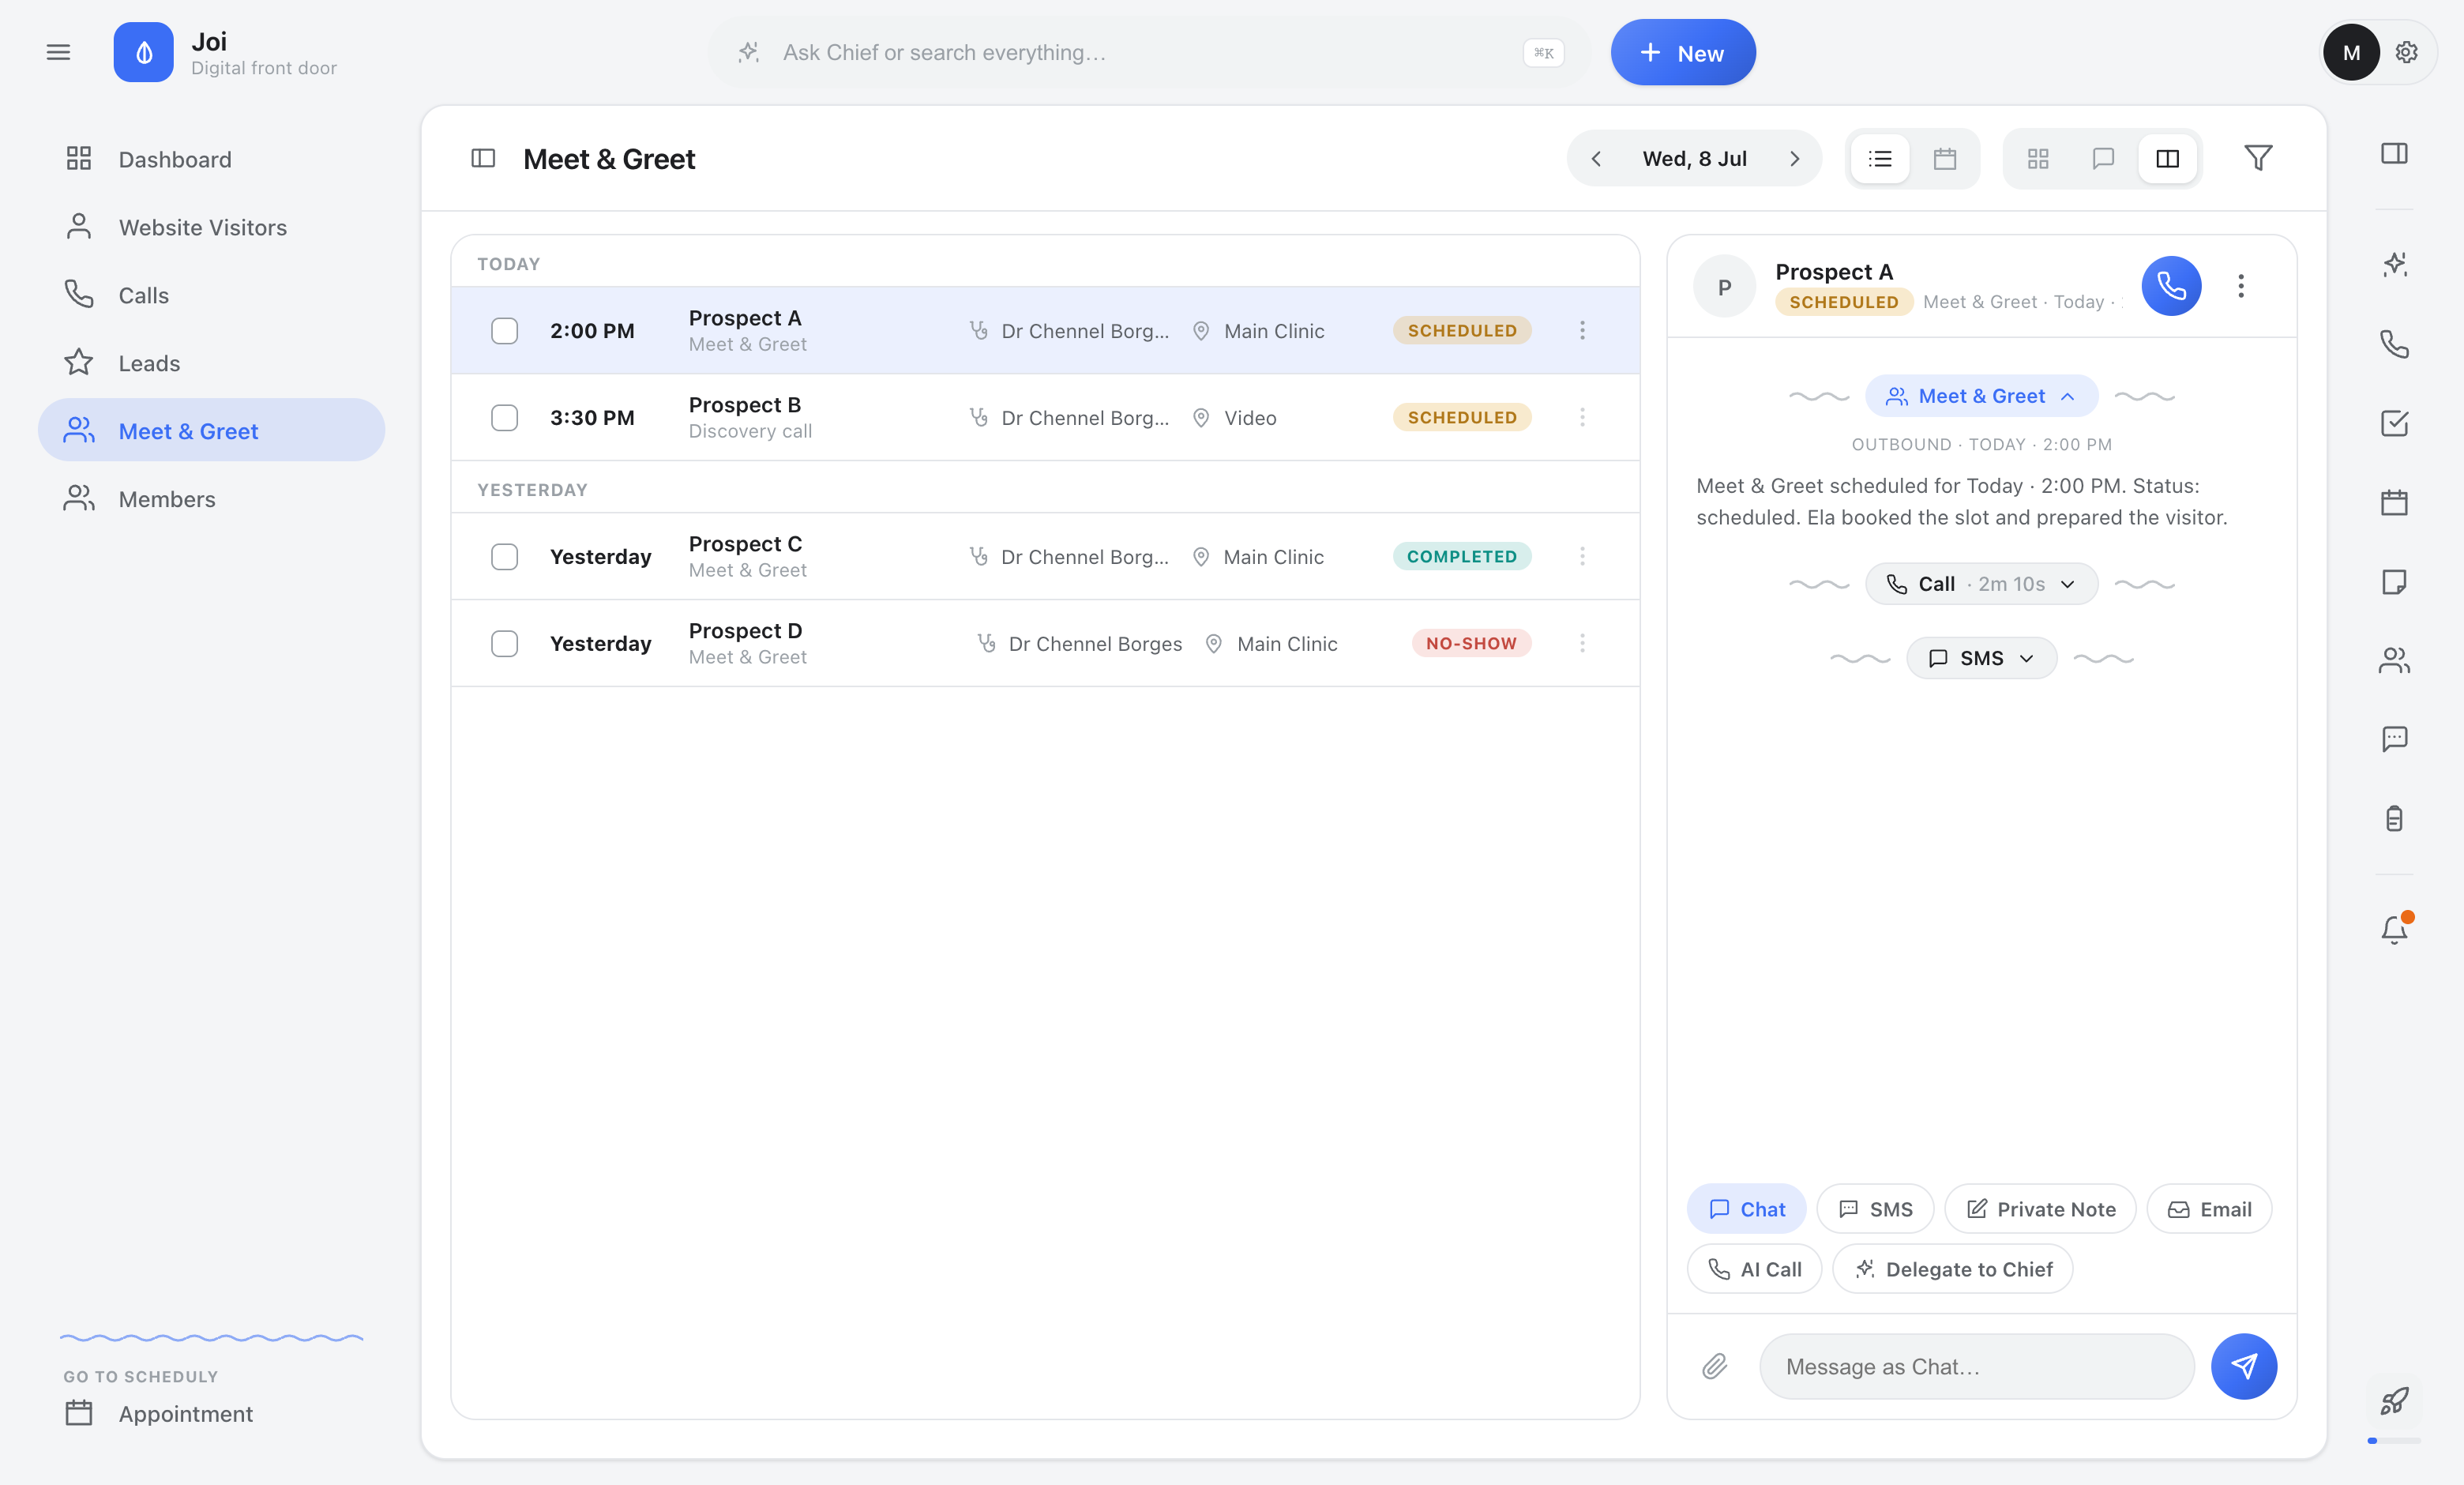Select Private Note channel

[2040, 1209]
